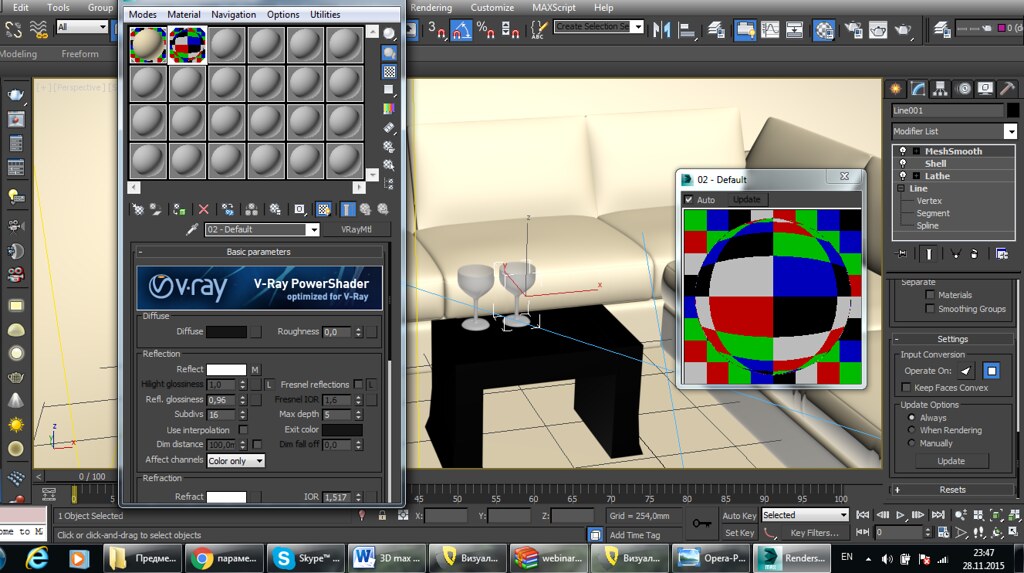Pick material from object with the eyedropper
This screenshot has height=573, width=1024.
point(193,229)
